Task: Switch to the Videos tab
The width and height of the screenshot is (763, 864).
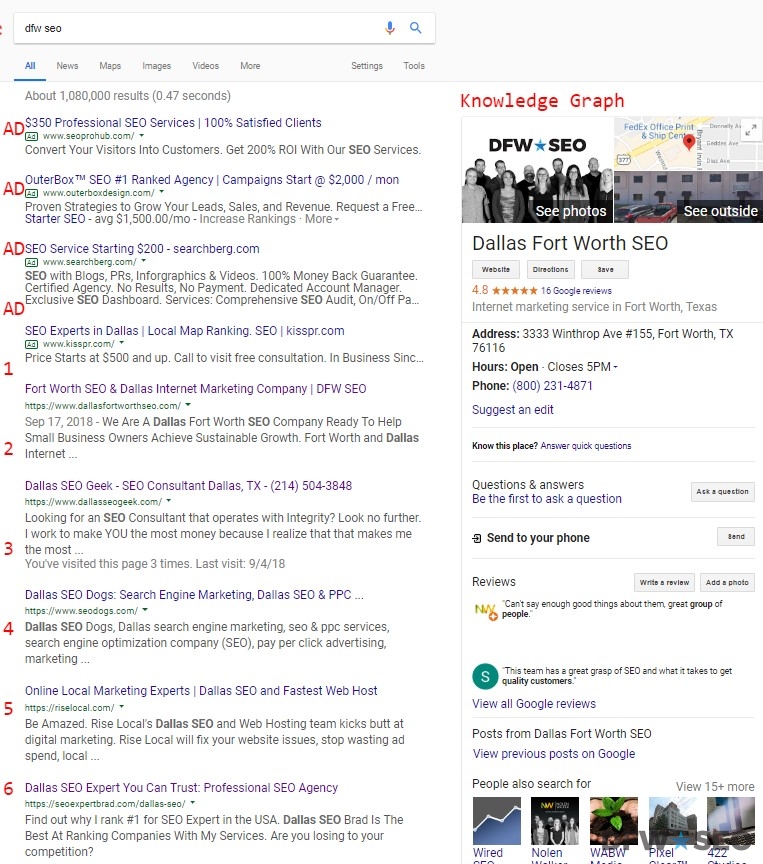Action: (205, 66)
